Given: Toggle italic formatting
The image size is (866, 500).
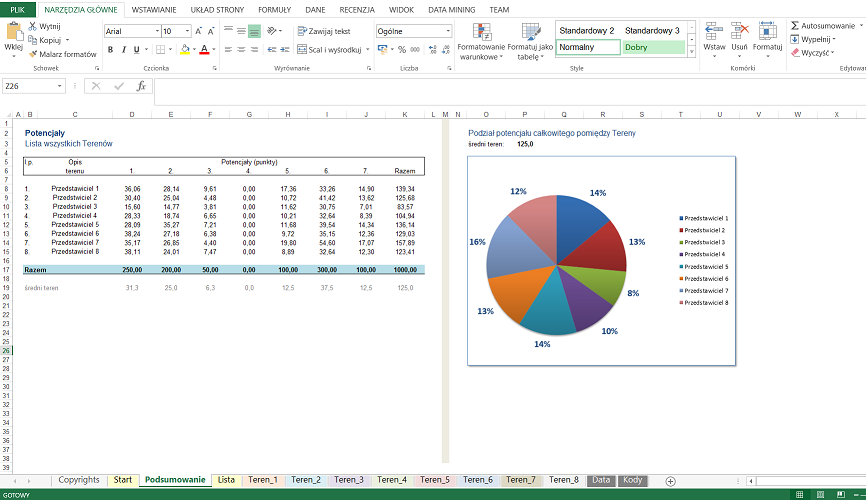Looking at the screenshot, I should tap(124, 50).
